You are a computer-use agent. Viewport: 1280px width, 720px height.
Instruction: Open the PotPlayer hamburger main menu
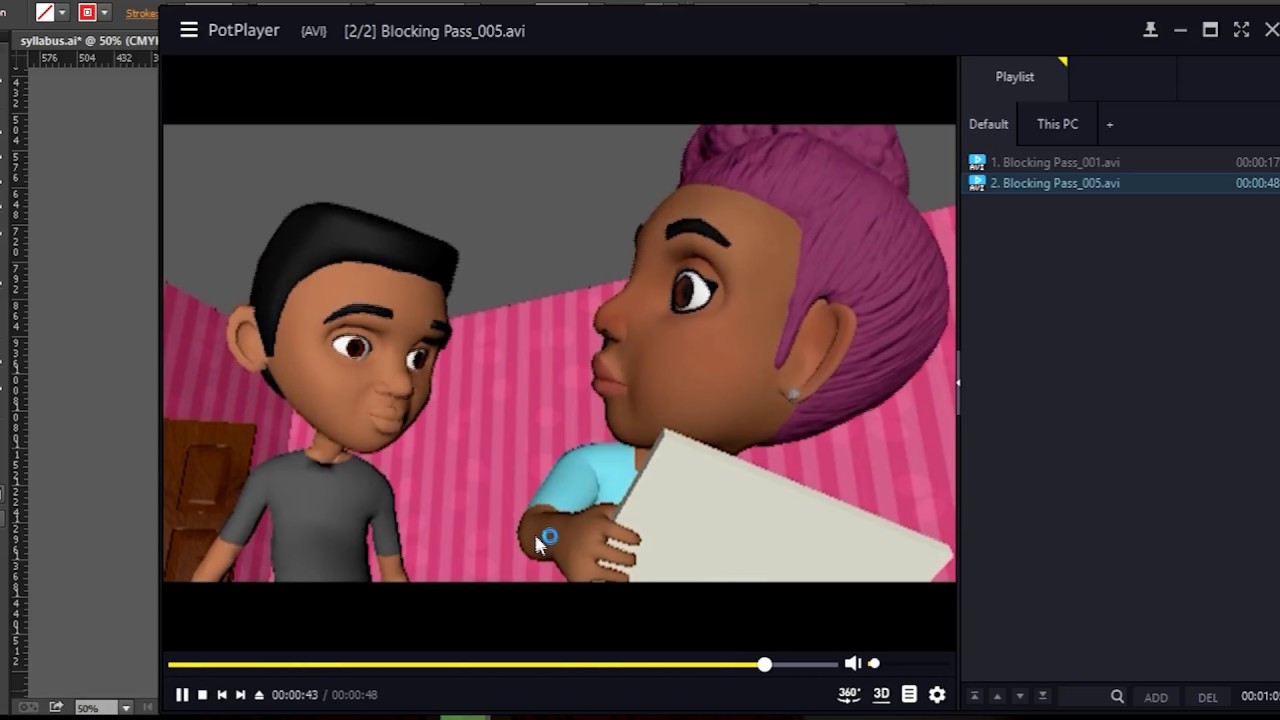[x=189, y=30]
